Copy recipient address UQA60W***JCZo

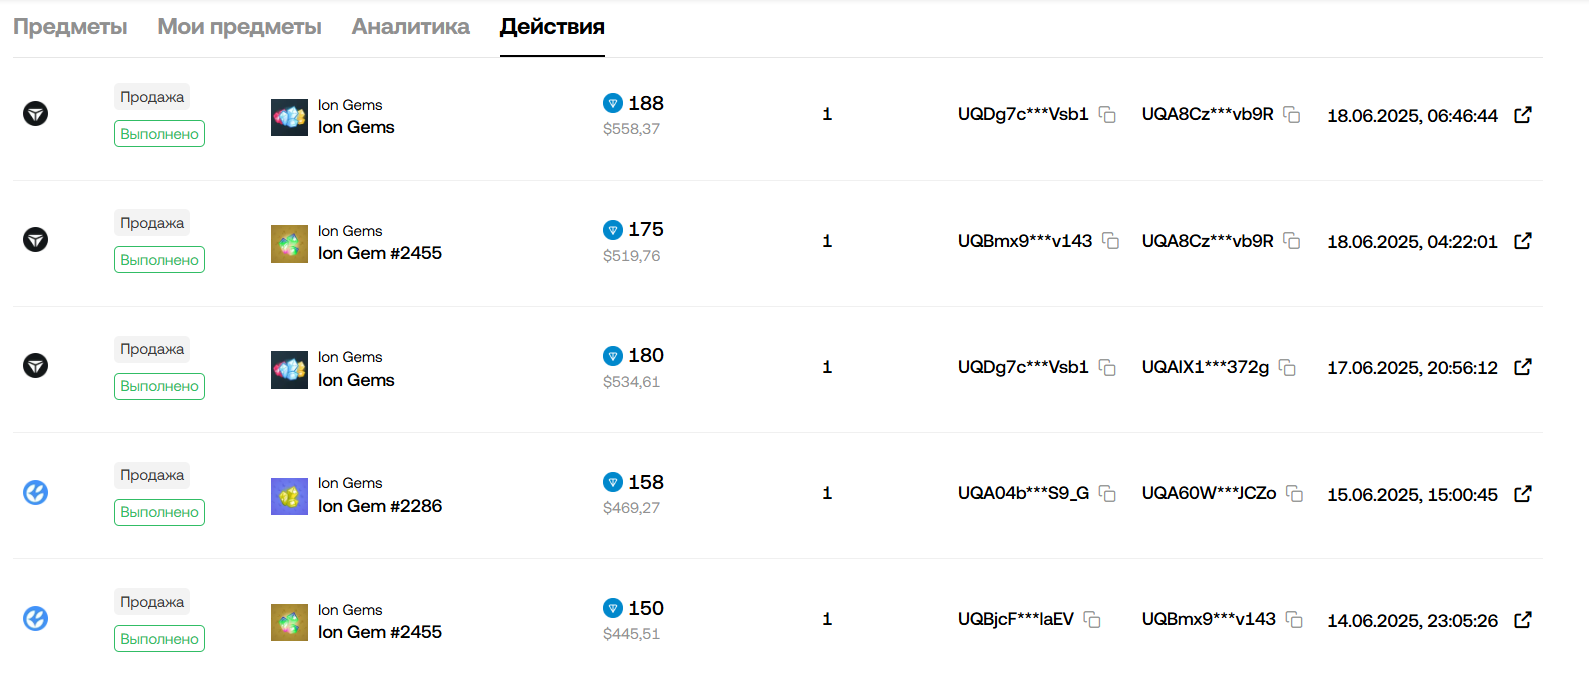pos(1295,494)
